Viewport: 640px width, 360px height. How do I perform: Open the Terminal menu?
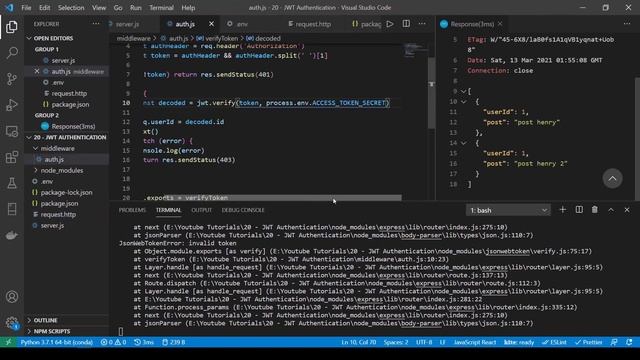(161, 8)
